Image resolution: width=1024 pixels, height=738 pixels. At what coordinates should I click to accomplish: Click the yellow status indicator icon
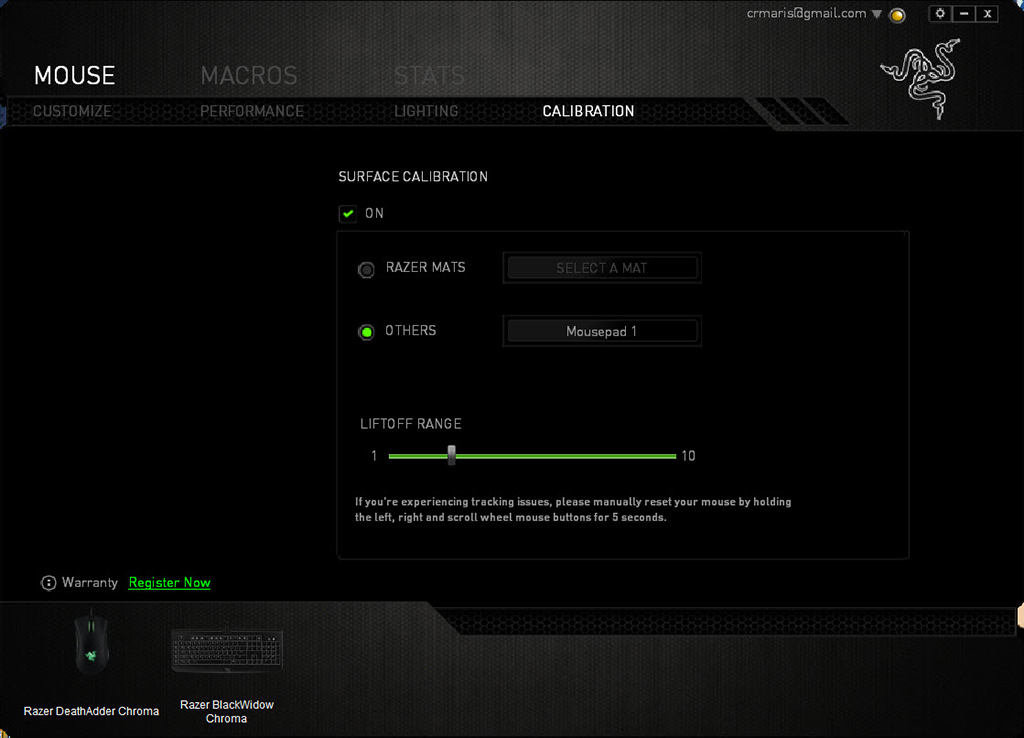[x=897, y=15]
